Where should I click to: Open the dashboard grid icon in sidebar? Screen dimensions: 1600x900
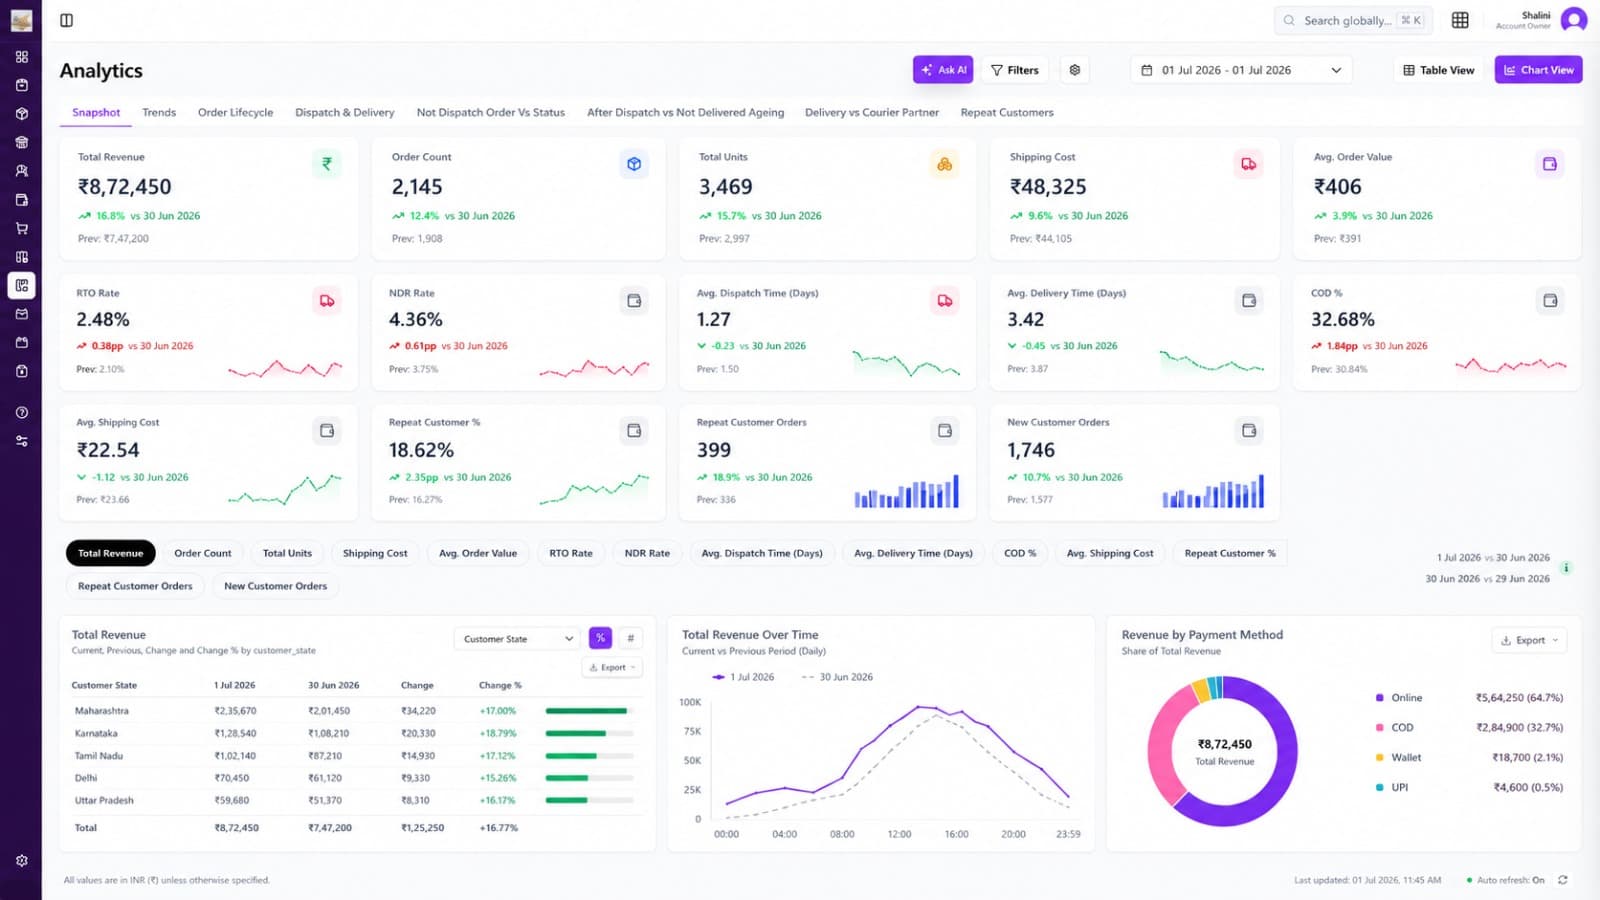click(22, 57)
